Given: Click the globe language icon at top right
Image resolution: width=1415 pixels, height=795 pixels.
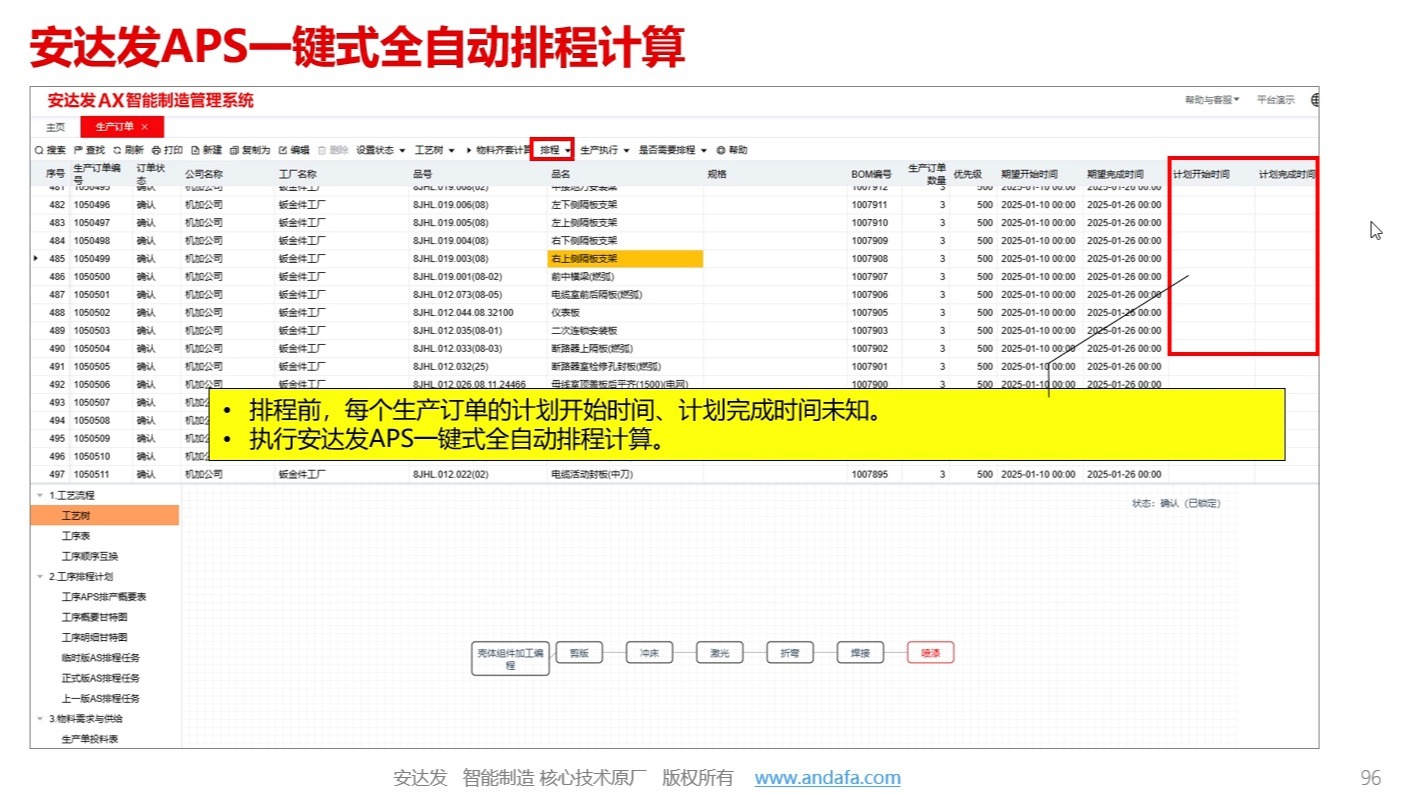Looking at the screenshot, I should coord(1314,100).
